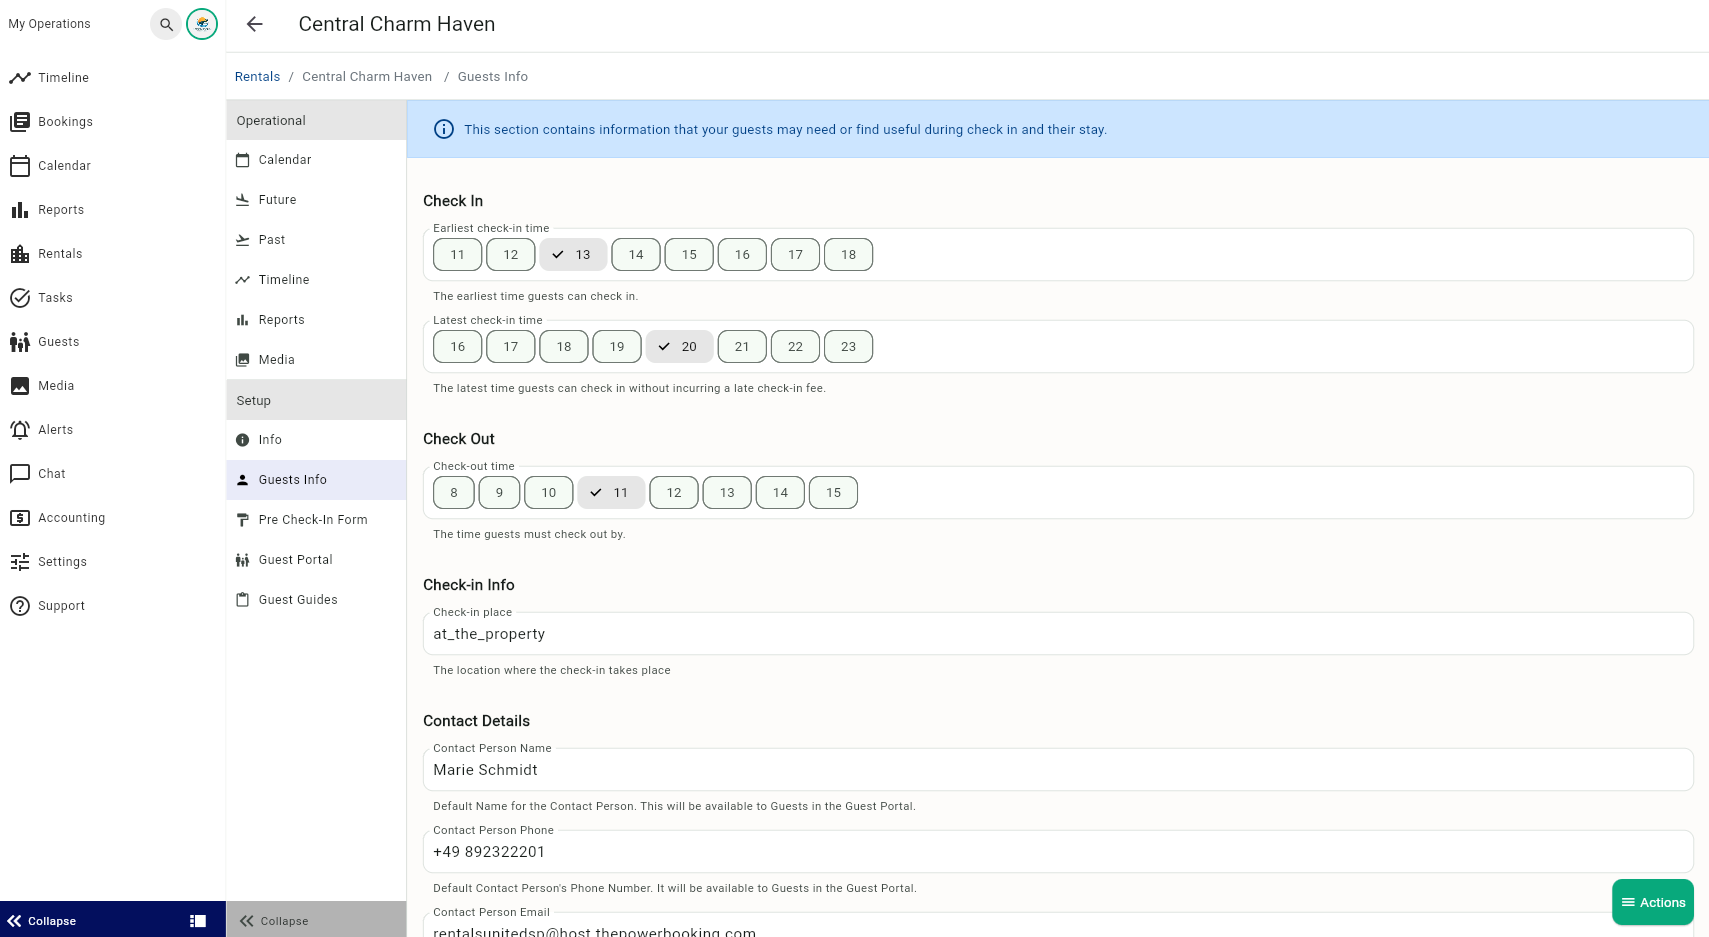This screenshot has width=1709, height=937.
Task: Click the My Operations title
Action: [50, 24]
